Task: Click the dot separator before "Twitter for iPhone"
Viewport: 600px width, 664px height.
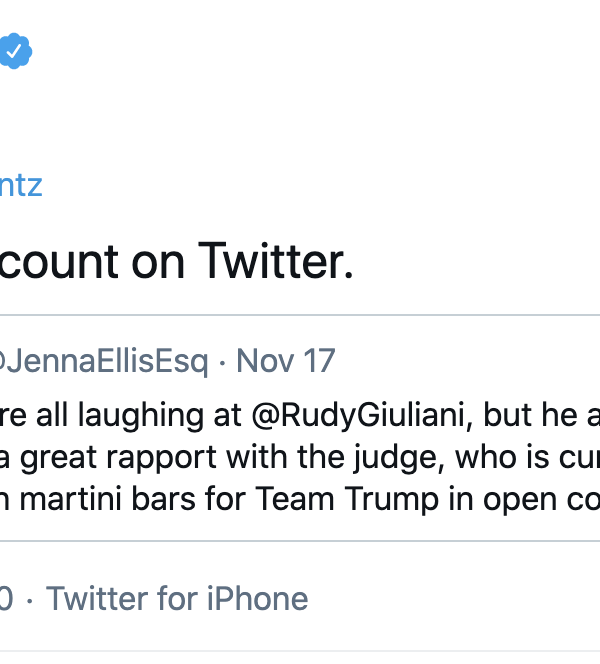Action: coord(30,599)
